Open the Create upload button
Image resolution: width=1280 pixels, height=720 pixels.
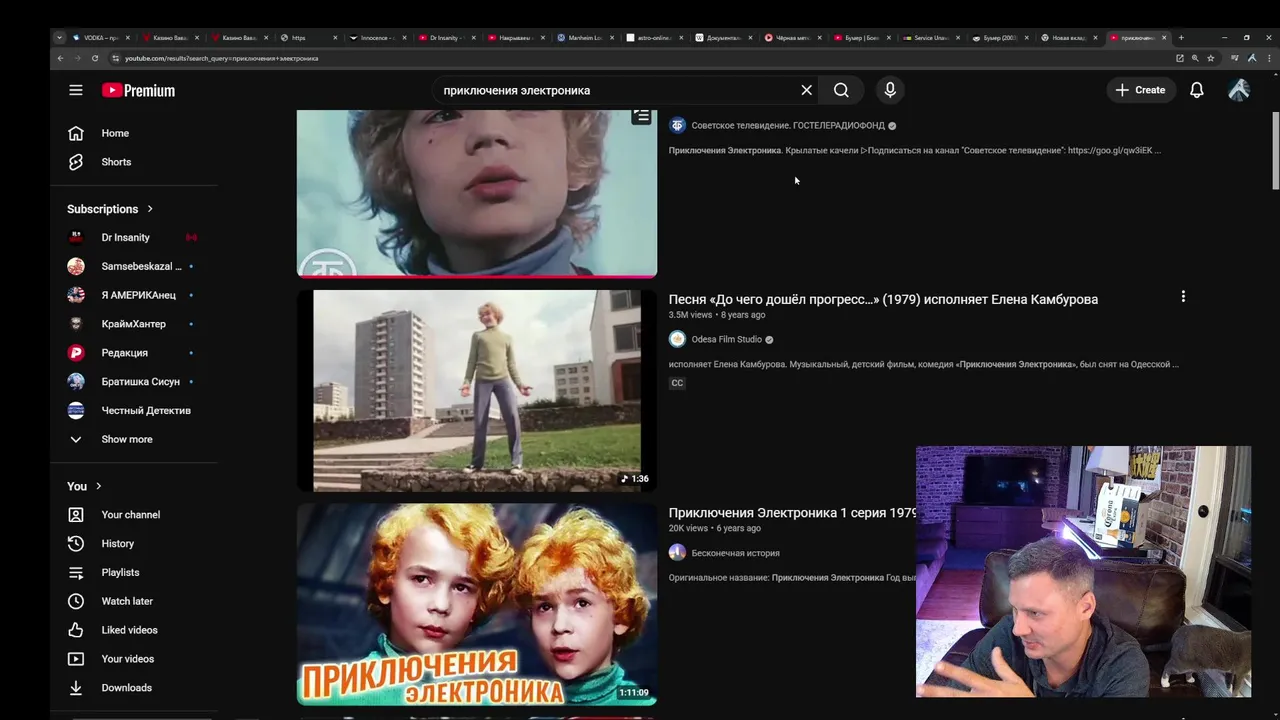coord(1140,90)
